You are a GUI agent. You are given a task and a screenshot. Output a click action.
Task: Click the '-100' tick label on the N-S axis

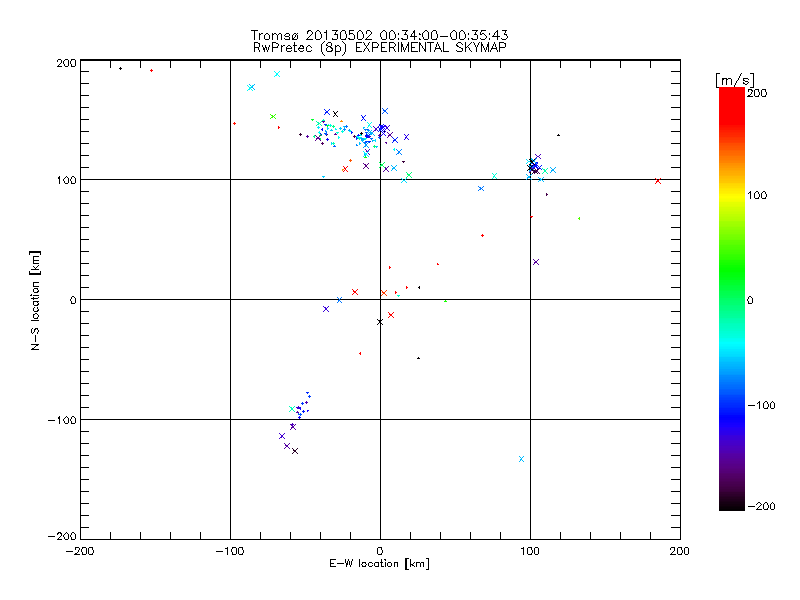coord(62,420)
